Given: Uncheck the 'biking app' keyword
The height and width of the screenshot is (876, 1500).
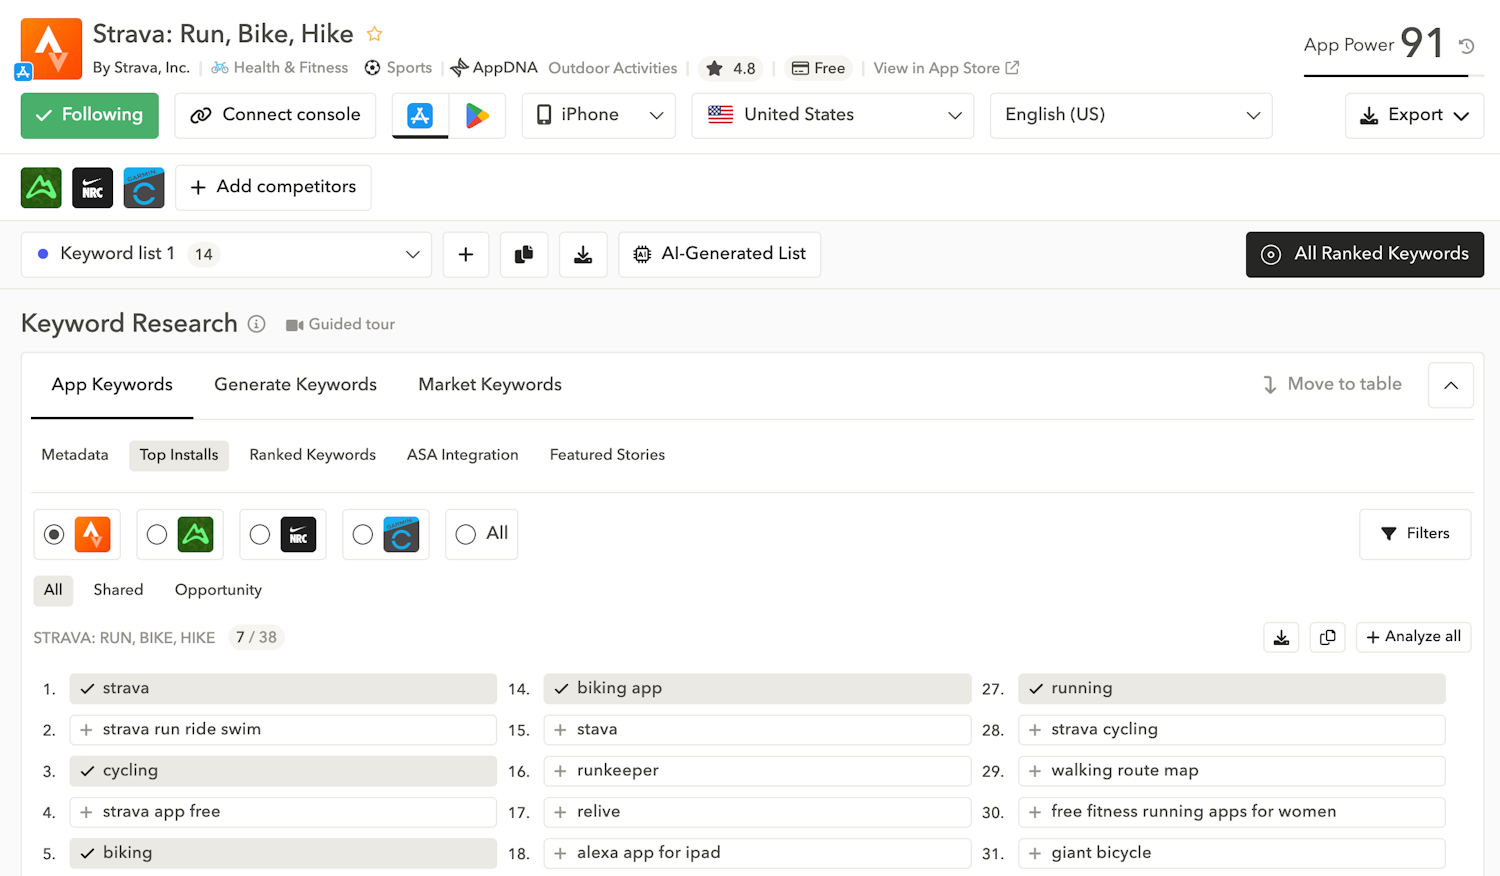Looking at the screenshot, I should click(757, 689).
